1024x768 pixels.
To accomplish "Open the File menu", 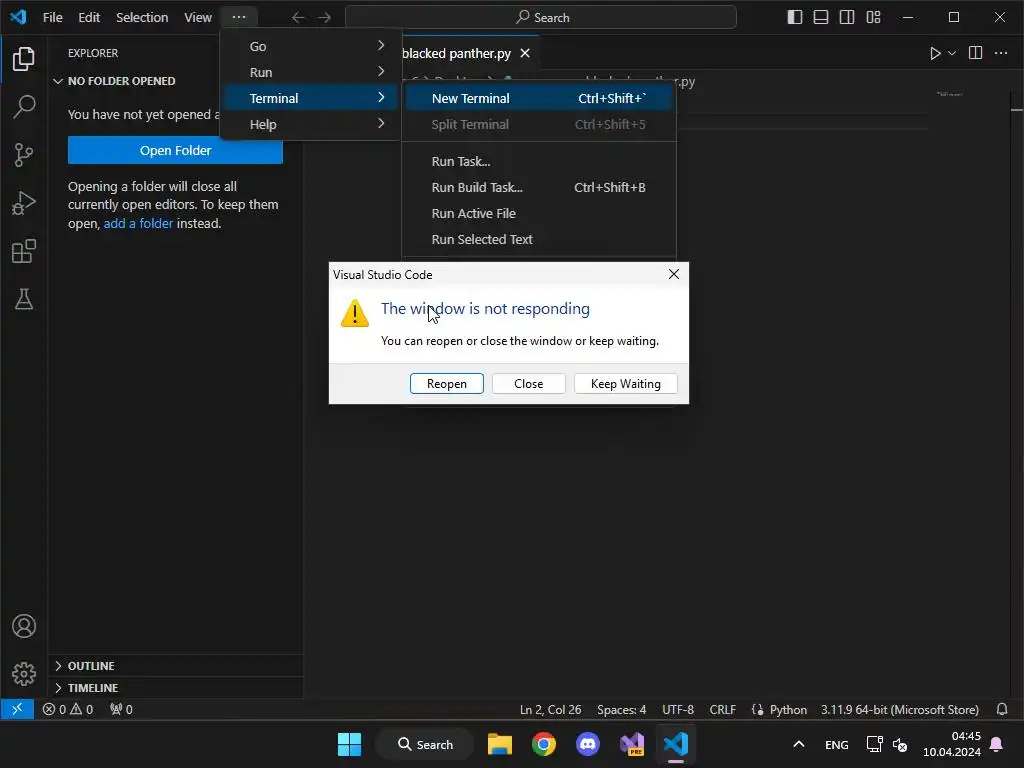I will [x=53, y=18].
